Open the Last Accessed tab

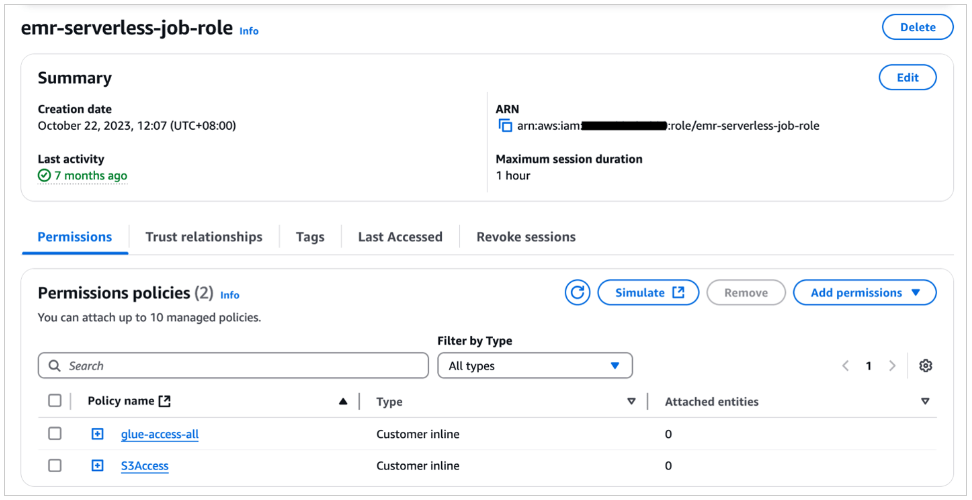(x=400, y=237)
